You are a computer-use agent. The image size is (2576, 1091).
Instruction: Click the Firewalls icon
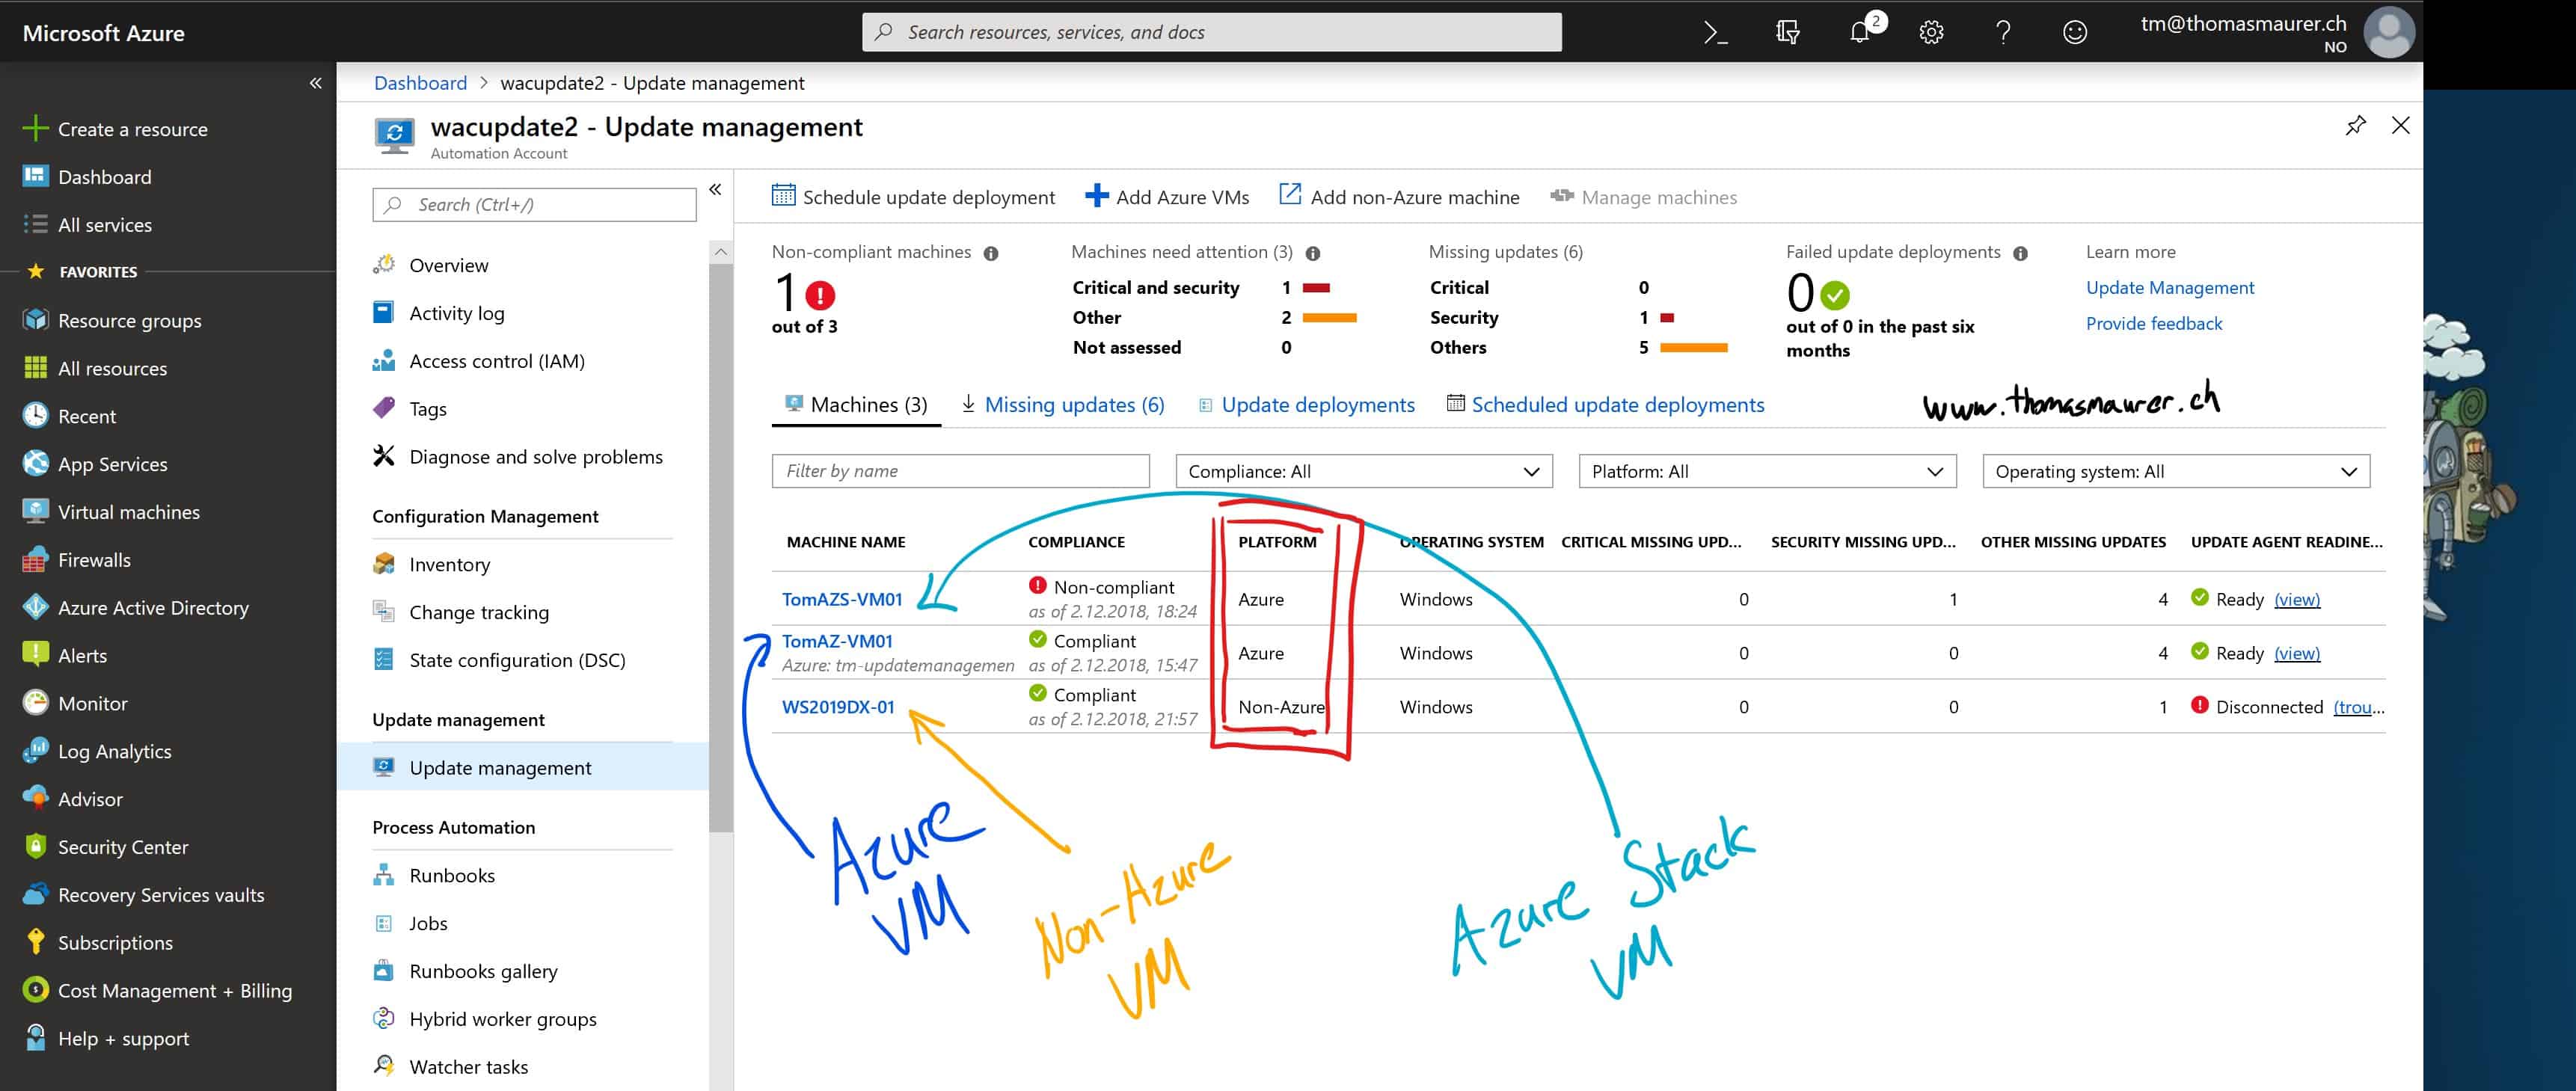(x=35, y=560)
